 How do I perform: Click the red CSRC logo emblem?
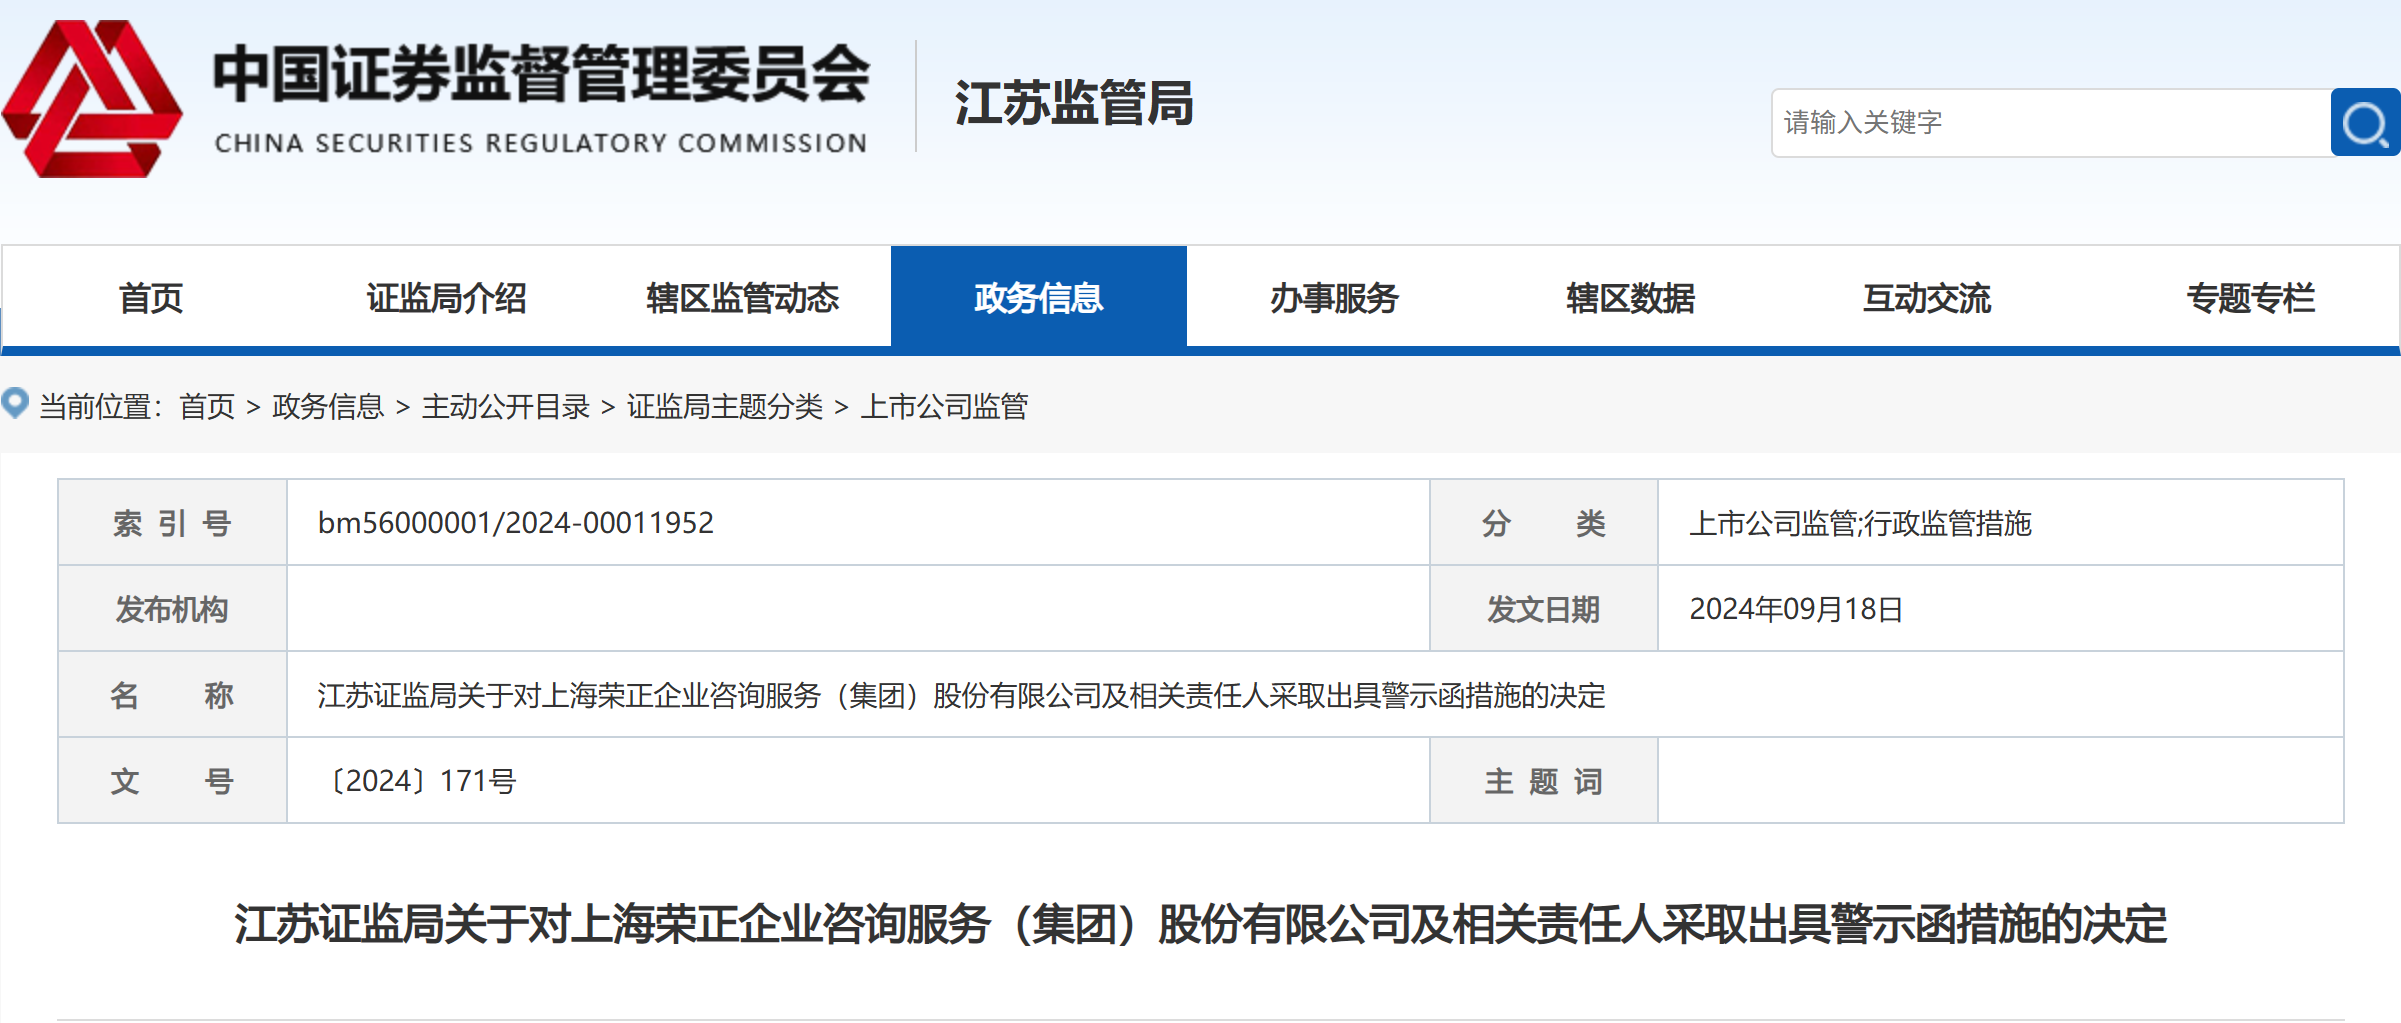pyautogui.click(x=93, y=98)
